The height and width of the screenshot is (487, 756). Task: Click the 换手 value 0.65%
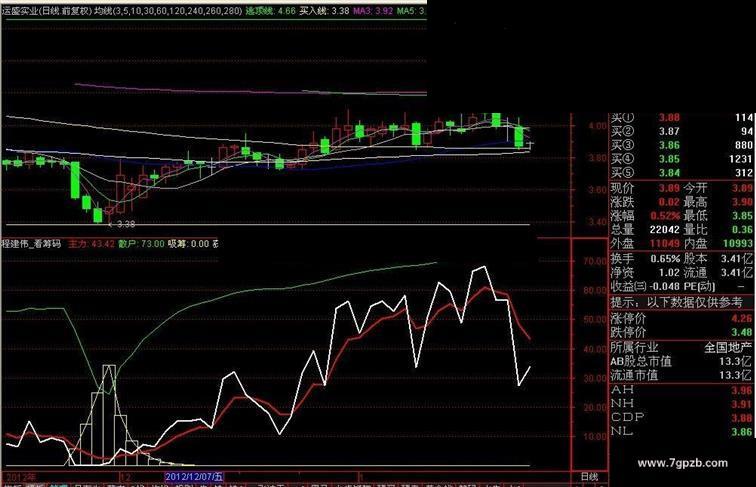tap(665, 259)
